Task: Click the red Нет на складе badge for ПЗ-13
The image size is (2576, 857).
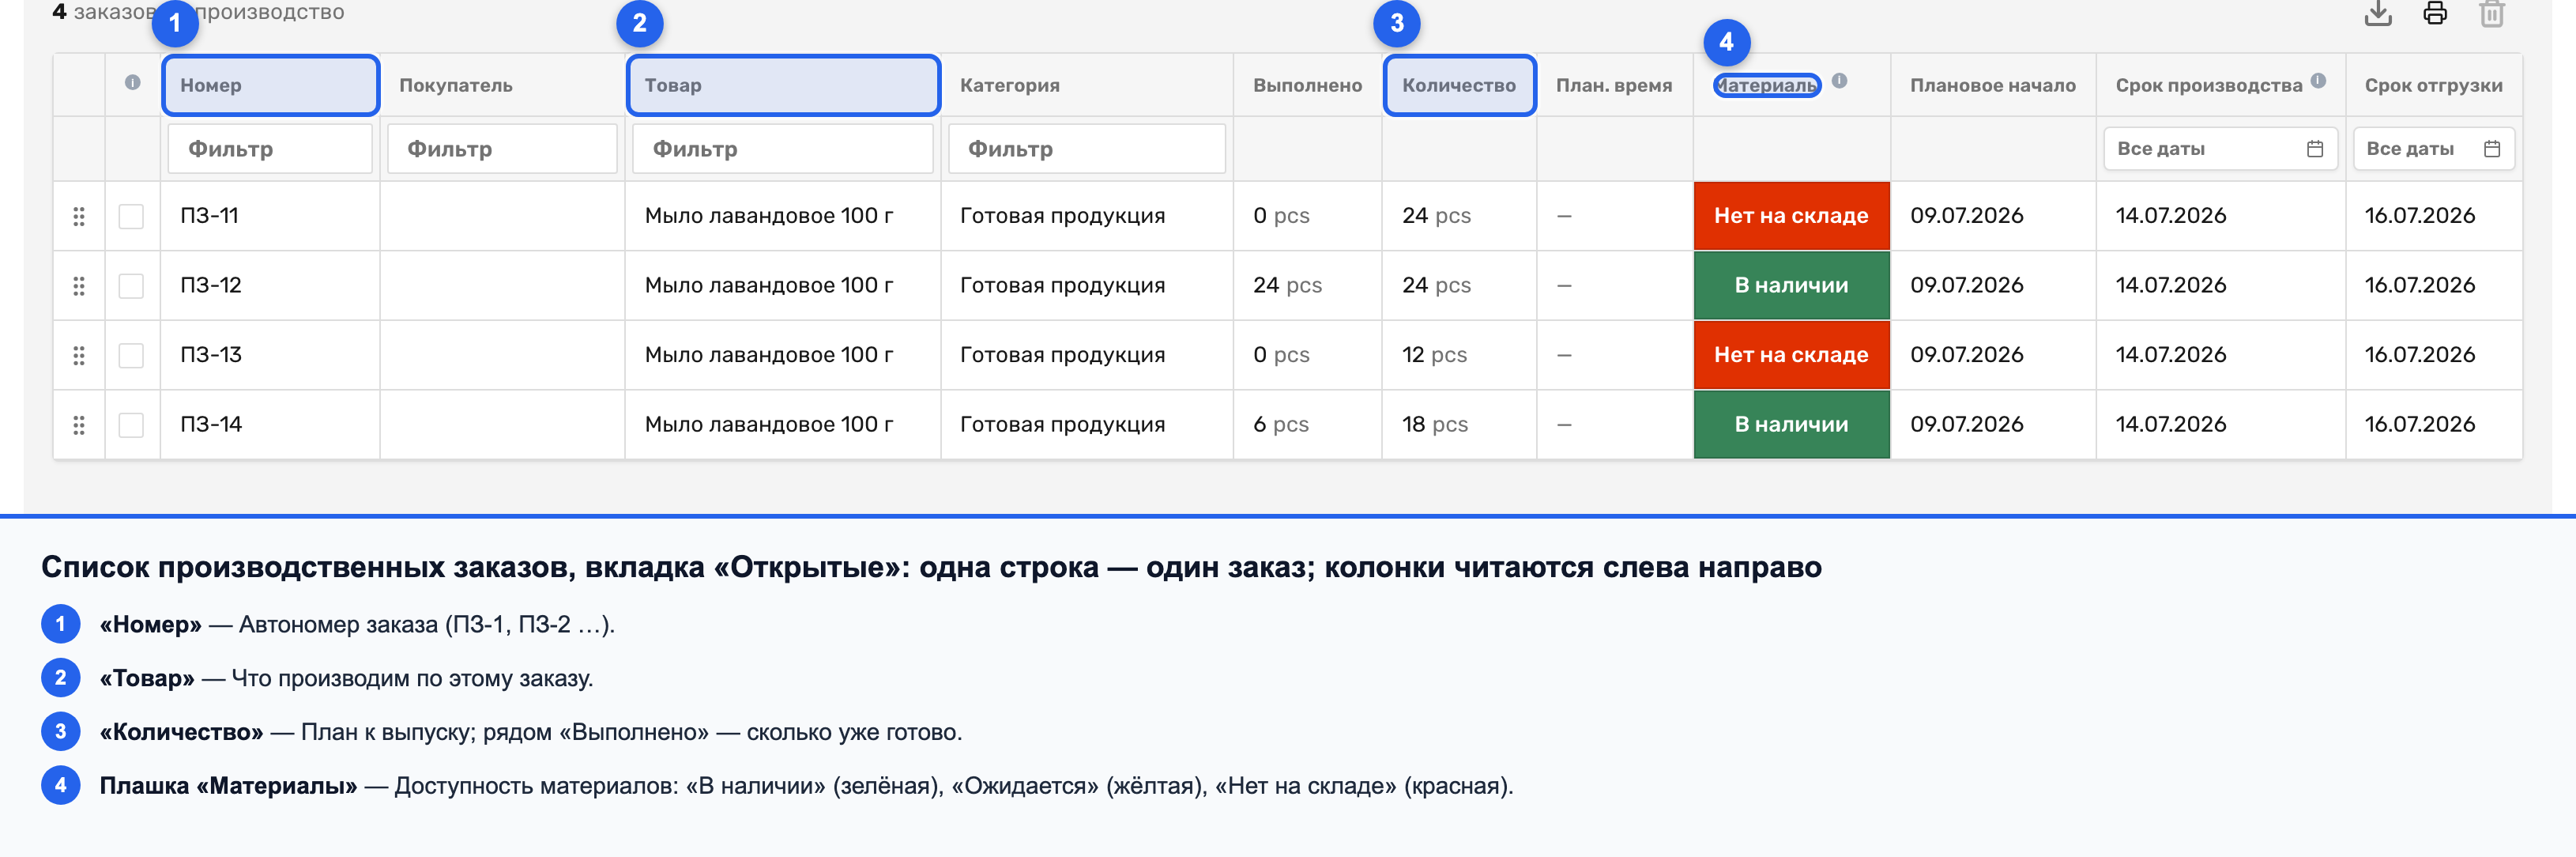Action: (1791, 355)
